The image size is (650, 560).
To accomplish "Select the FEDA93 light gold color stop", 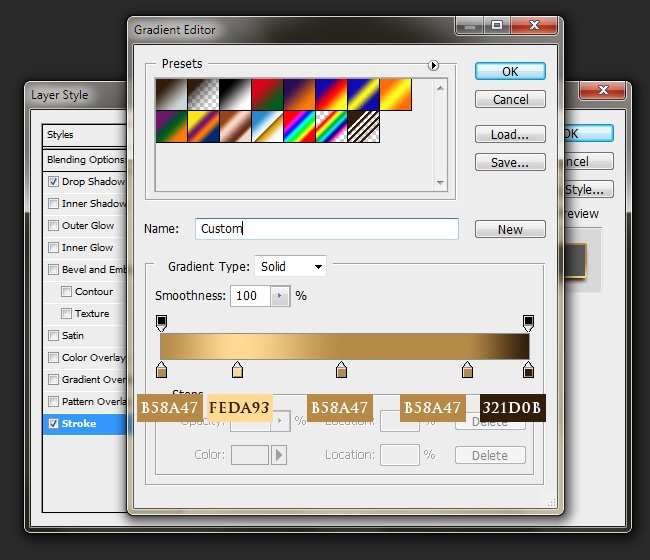I will pos(237,370).
